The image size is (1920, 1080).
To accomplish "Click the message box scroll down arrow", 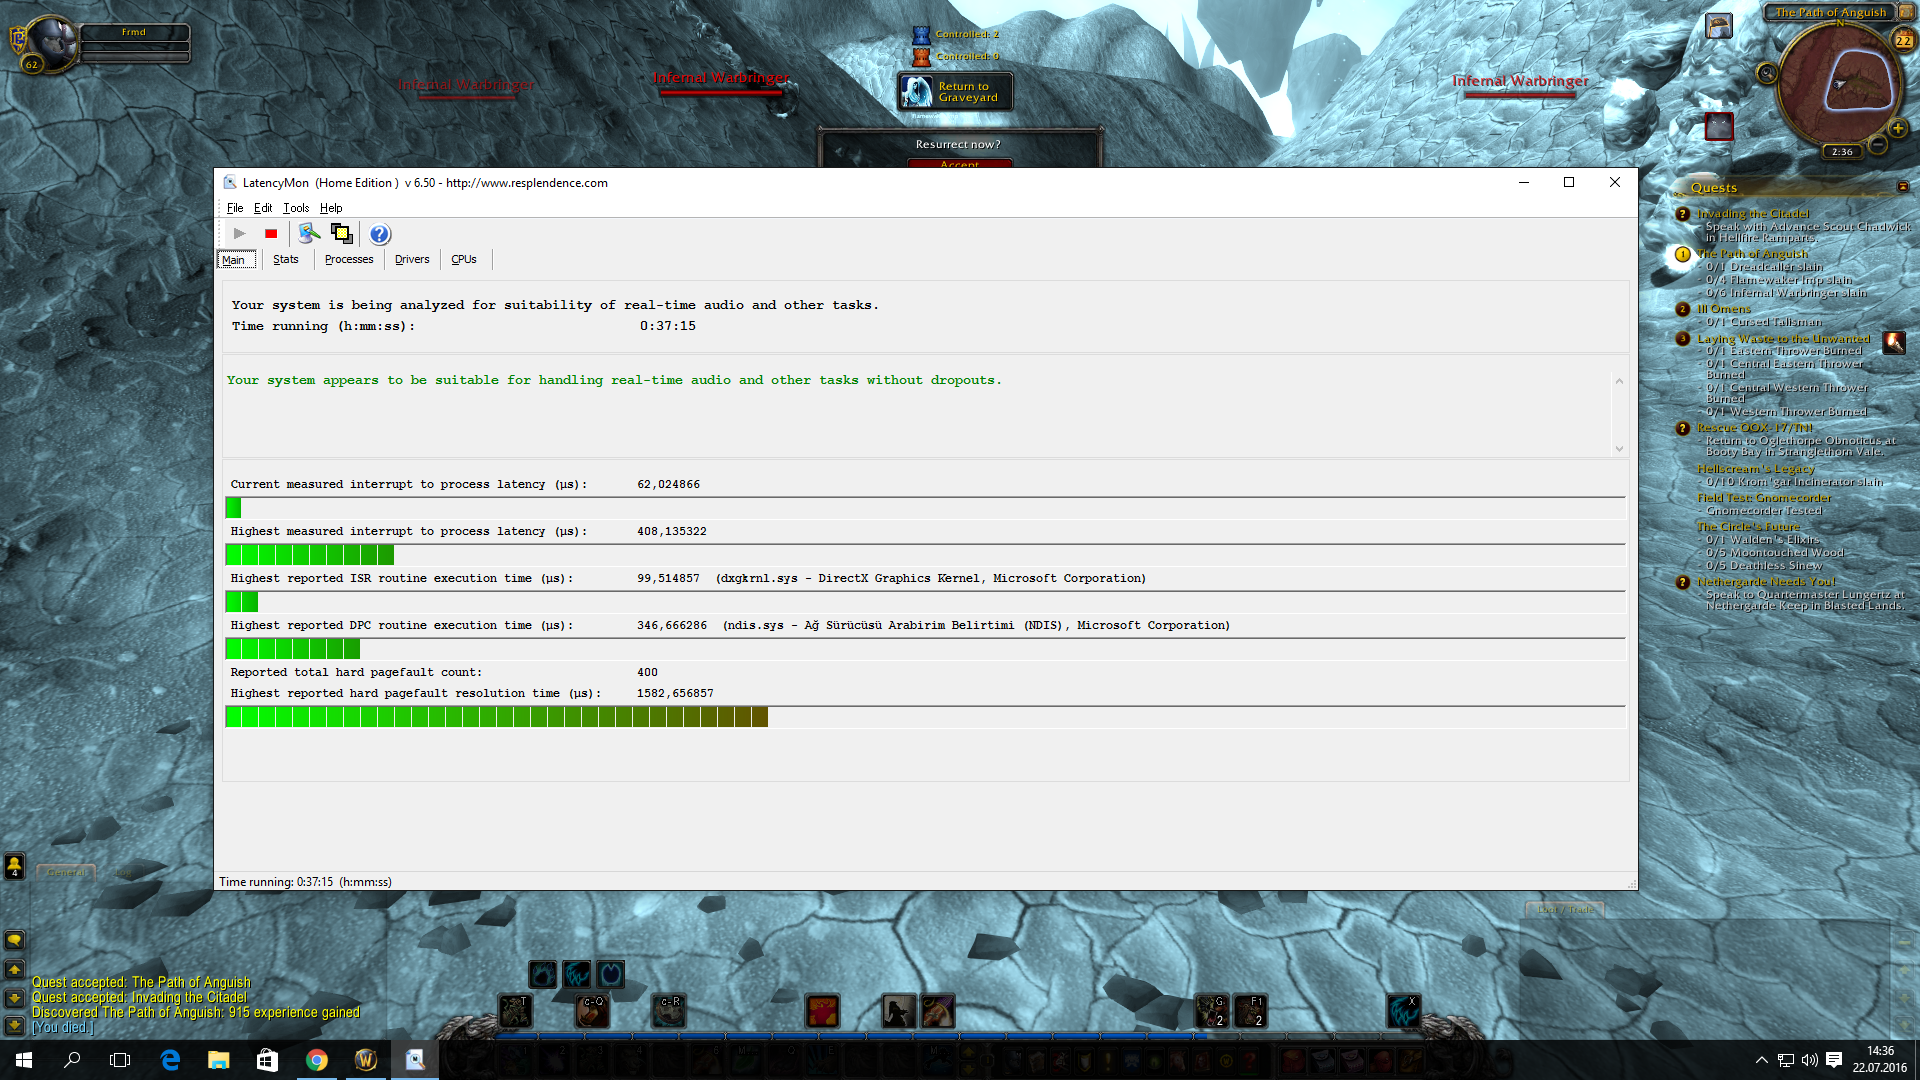I will click(x=1619, y=448).
